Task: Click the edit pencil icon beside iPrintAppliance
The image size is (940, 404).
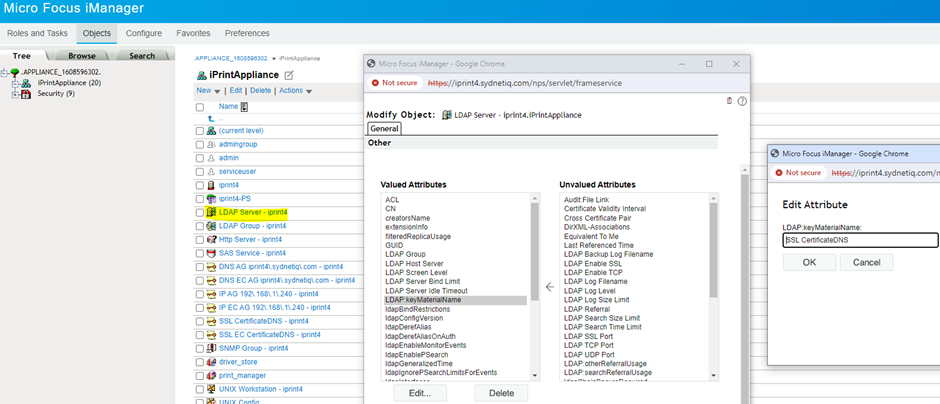Action: [289, 76]
